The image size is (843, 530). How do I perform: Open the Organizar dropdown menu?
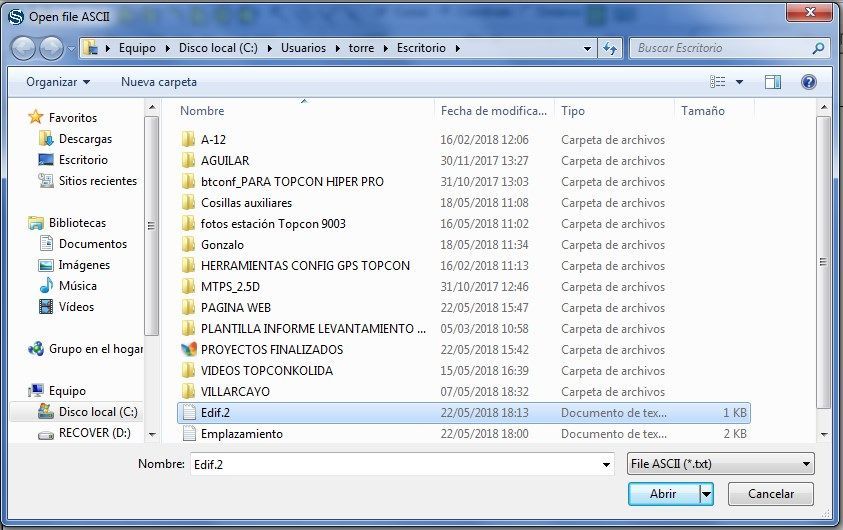pyautogui.click(x=58, y=82)
